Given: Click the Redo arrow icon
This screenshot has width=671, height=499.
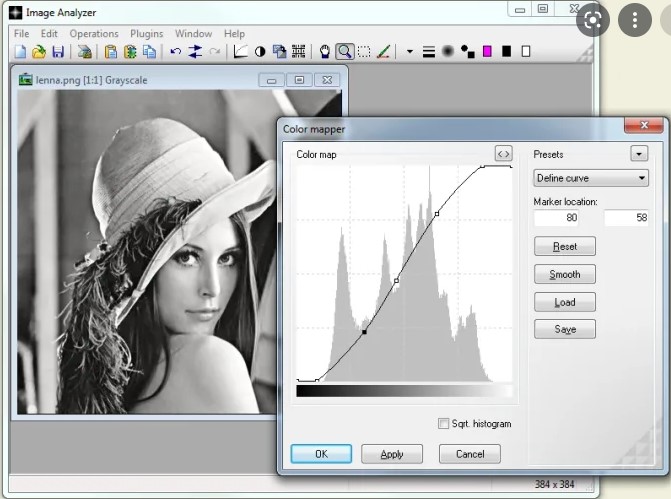Looking at the screenshot, I should (x=215, y=52).
